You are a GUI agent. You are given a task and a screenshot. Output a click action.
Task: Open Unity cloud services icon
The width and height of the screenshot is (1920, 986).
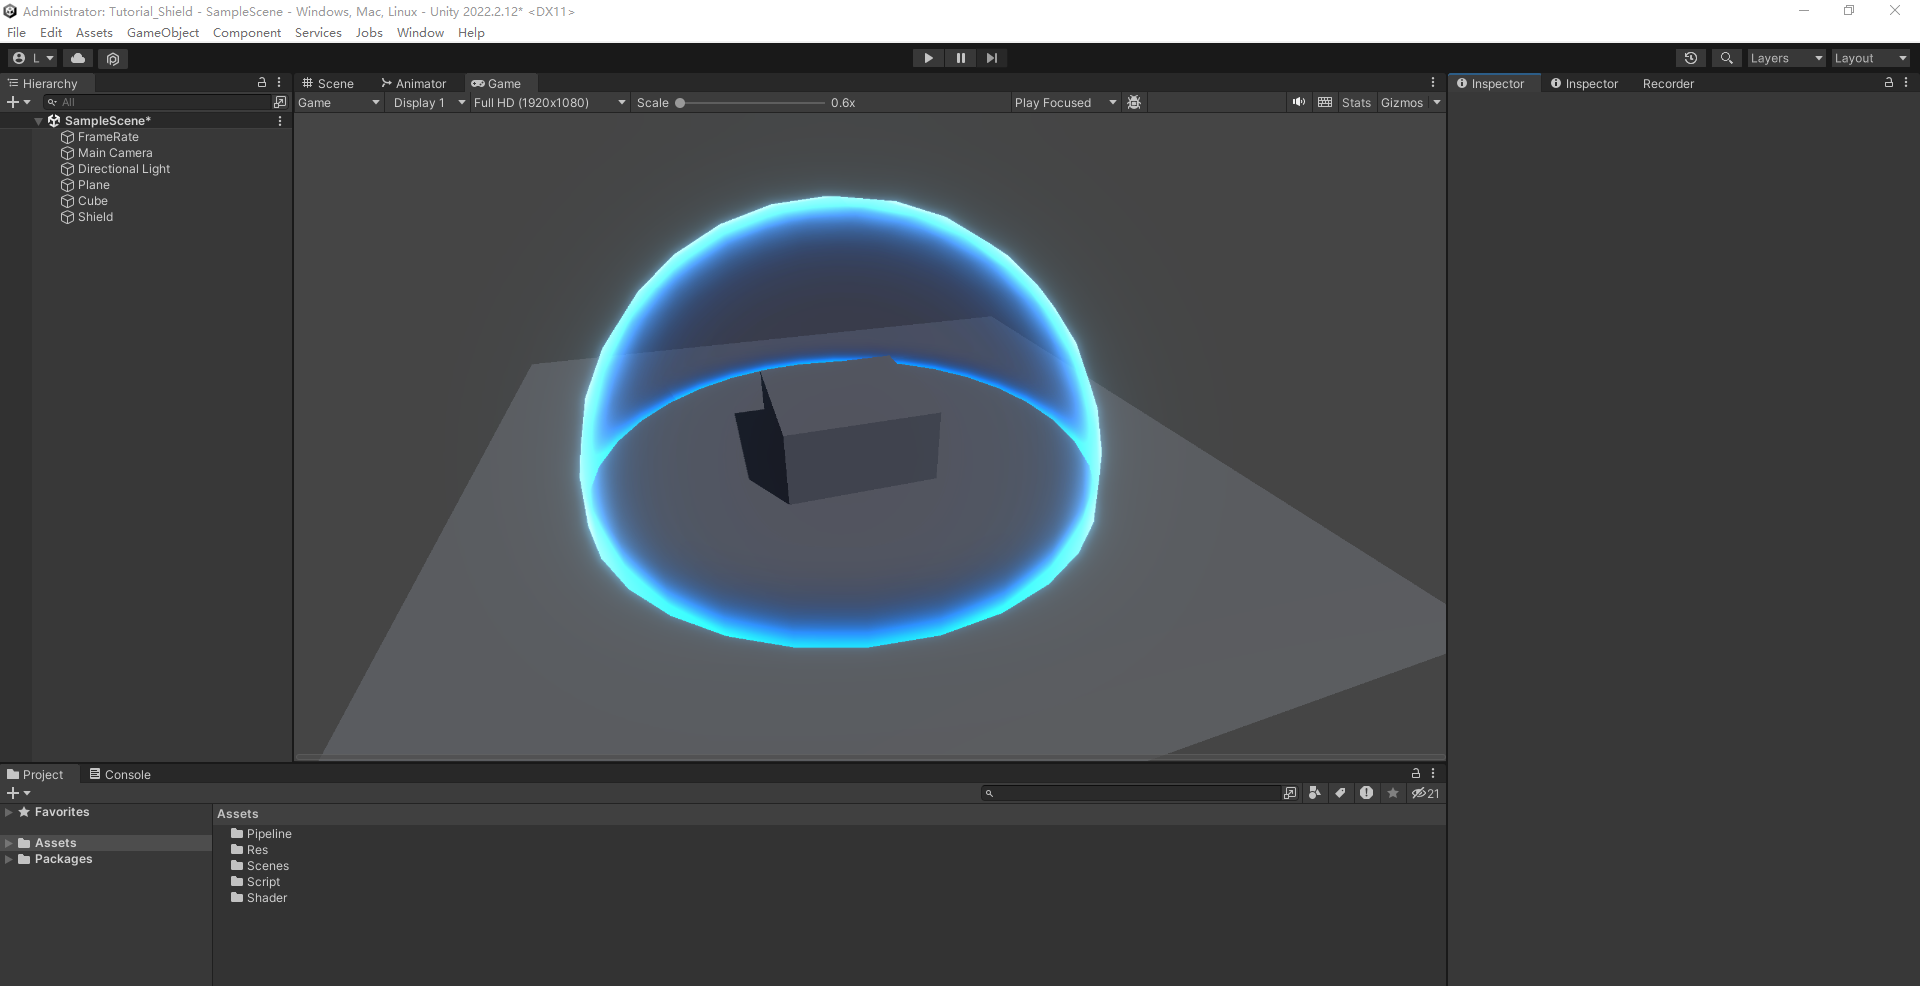(x=78, y=58)
